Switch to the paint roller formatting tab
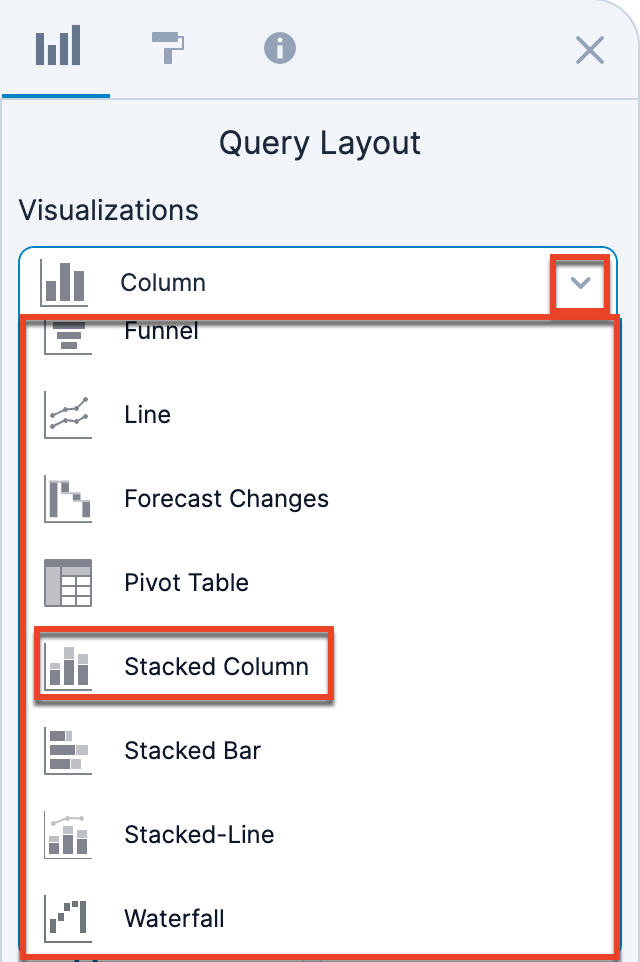Viewport: 640px width, 962px height. click(x=167, y=47)
